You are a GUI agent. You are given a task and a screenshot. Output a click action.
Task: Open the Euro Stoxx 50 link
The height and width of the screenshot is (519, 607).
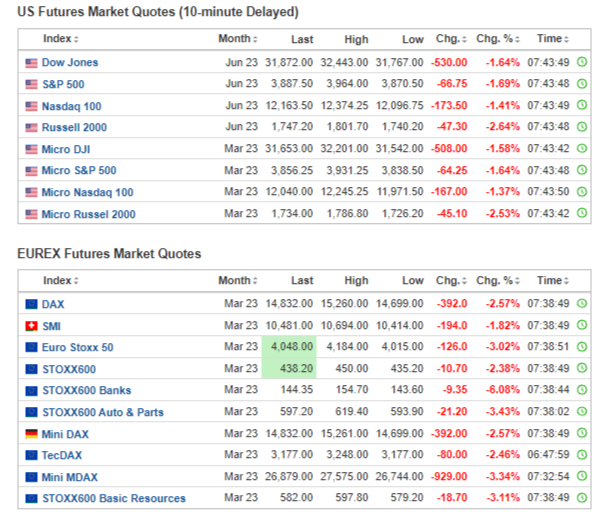pos(77,347)
